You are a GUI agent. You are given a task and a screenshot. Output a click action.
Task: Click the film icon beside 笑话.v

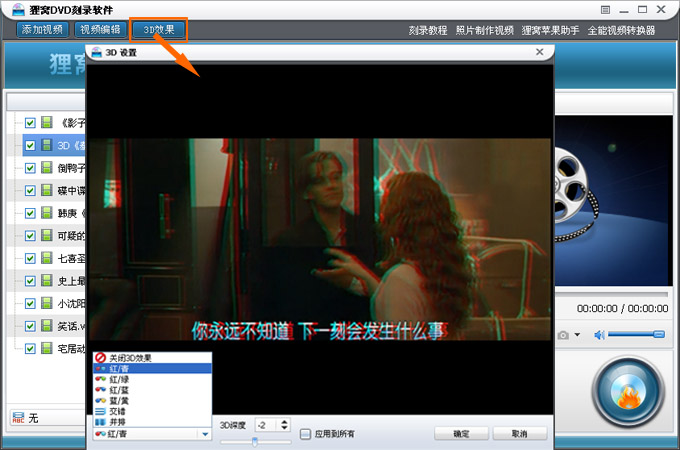(x=47, y=326)
